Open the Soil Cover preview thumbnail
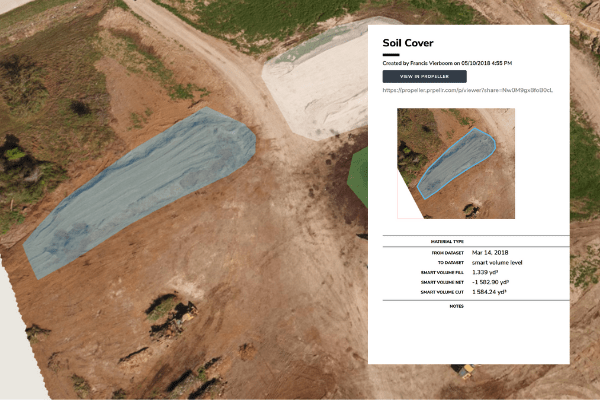 point(456,163)
